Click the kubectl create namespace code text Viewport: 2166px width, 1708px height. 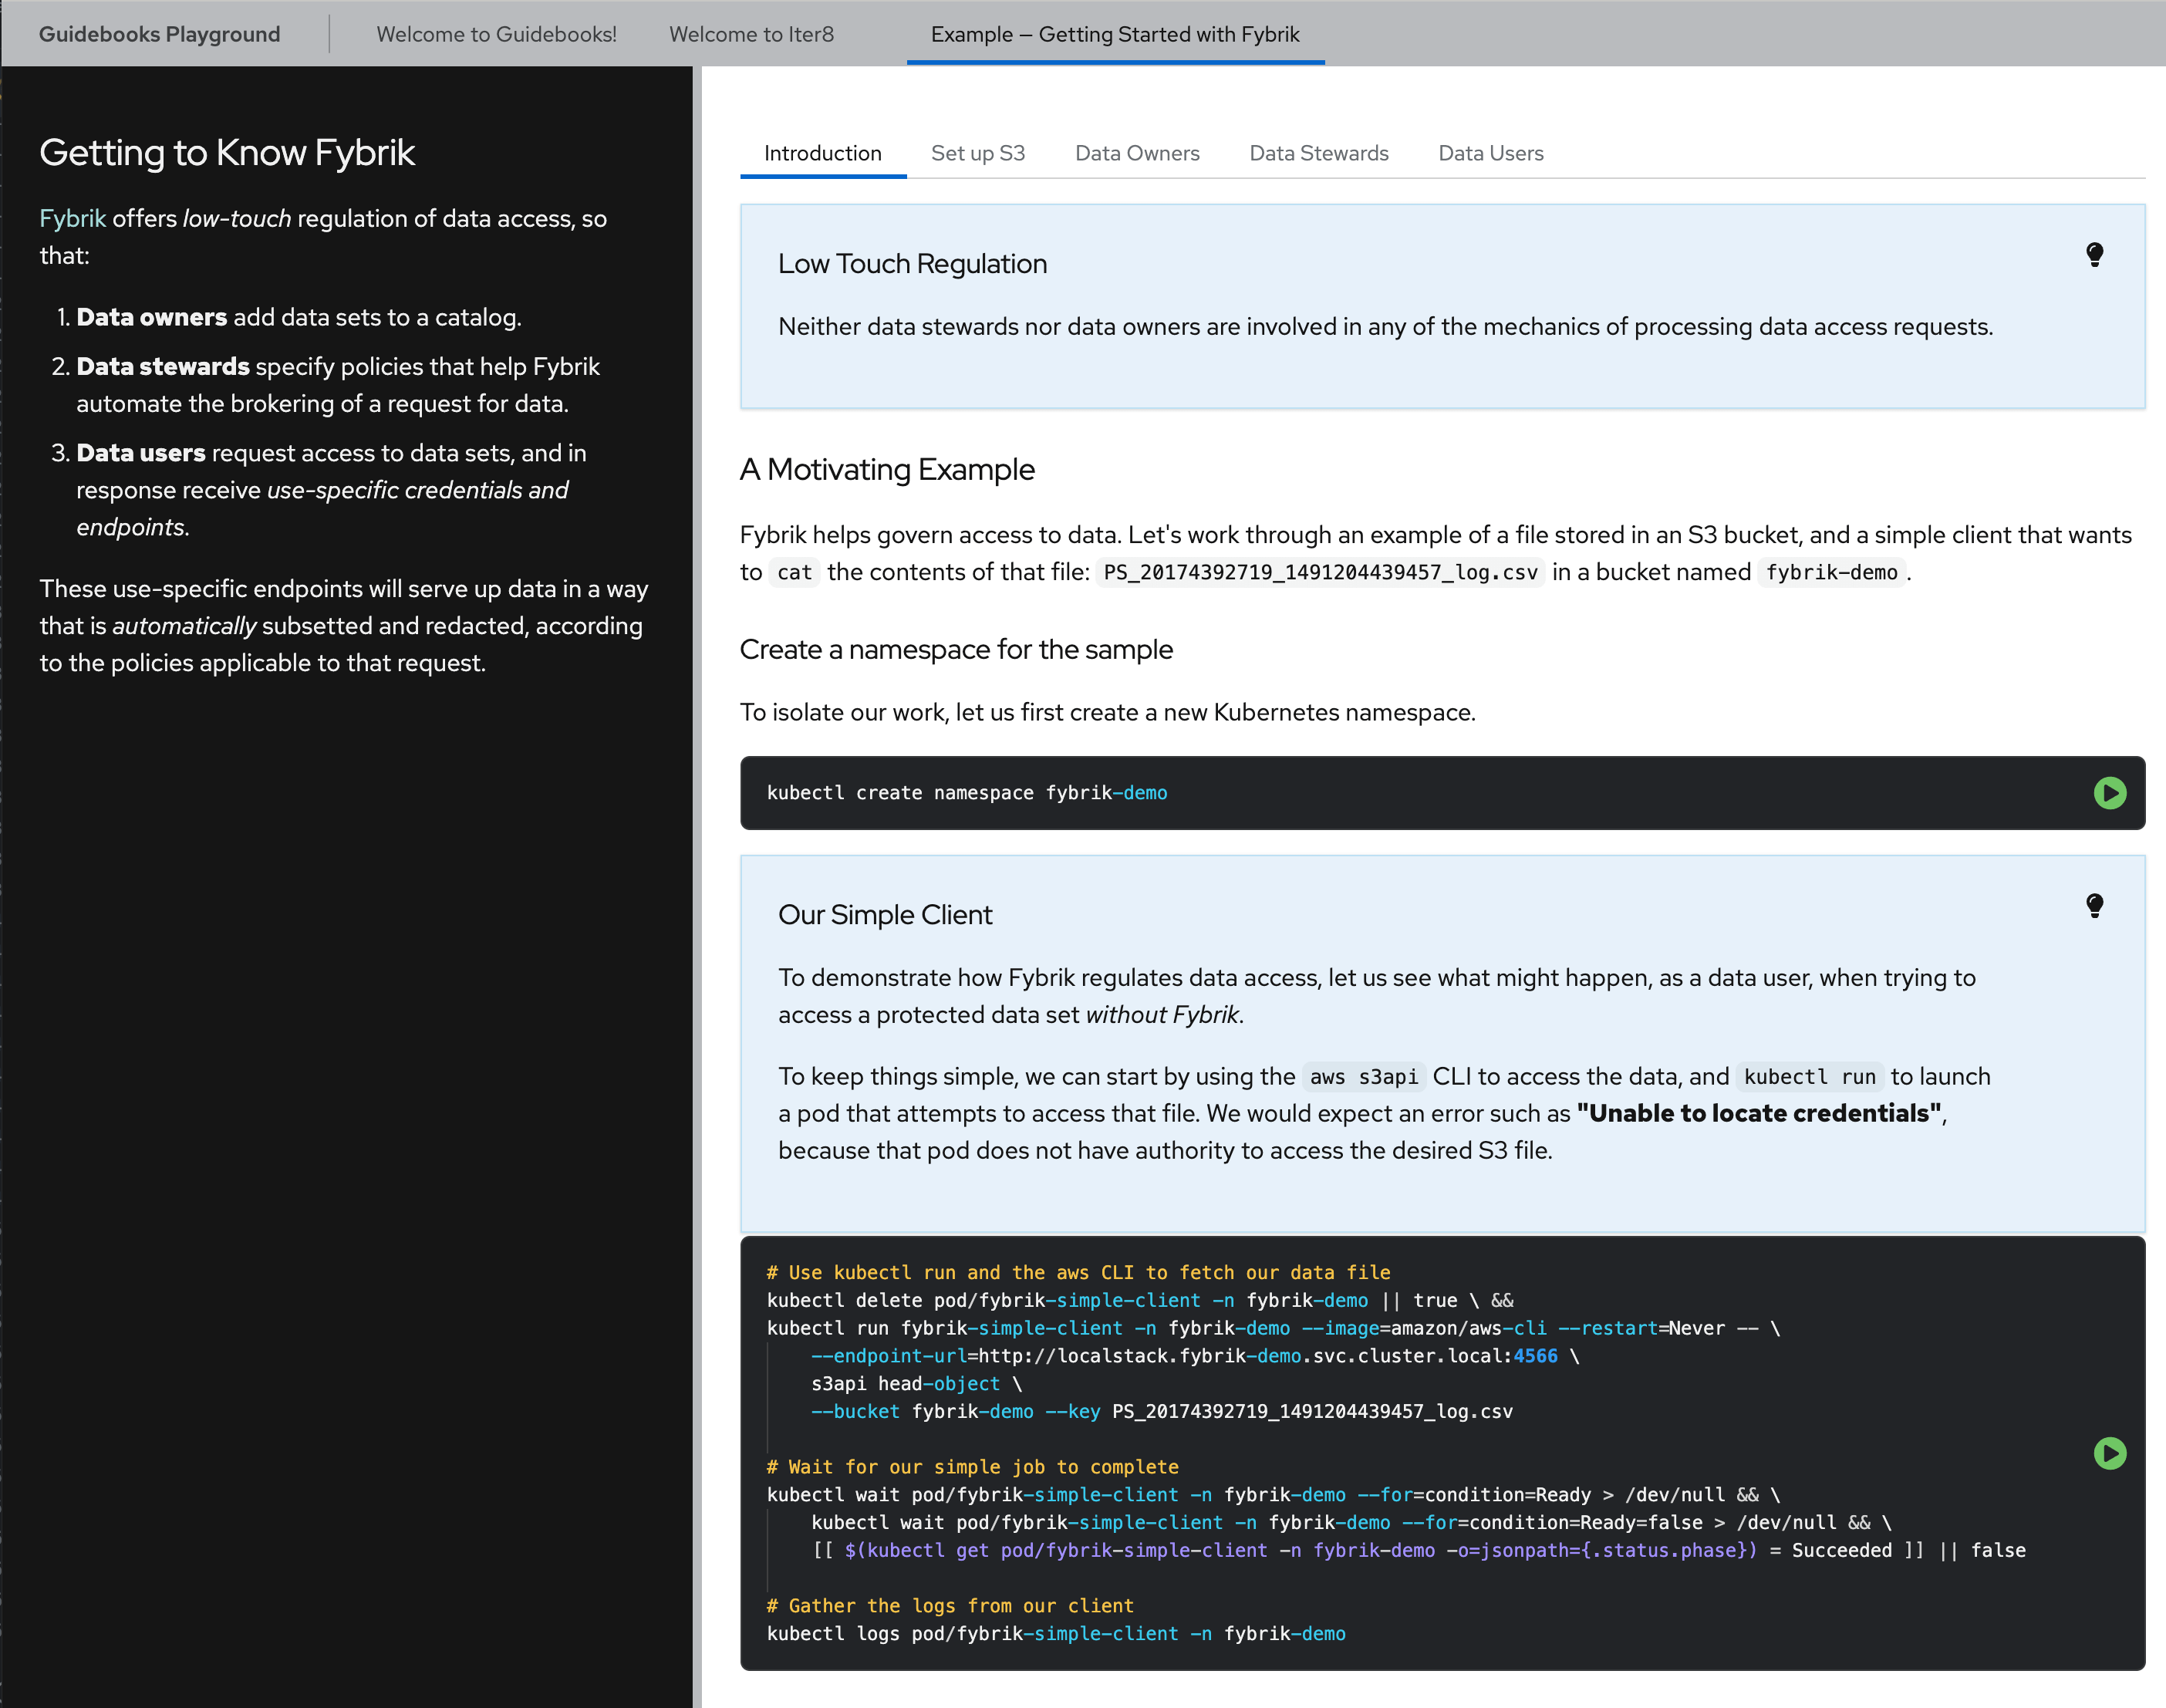[x=966, y=793]
